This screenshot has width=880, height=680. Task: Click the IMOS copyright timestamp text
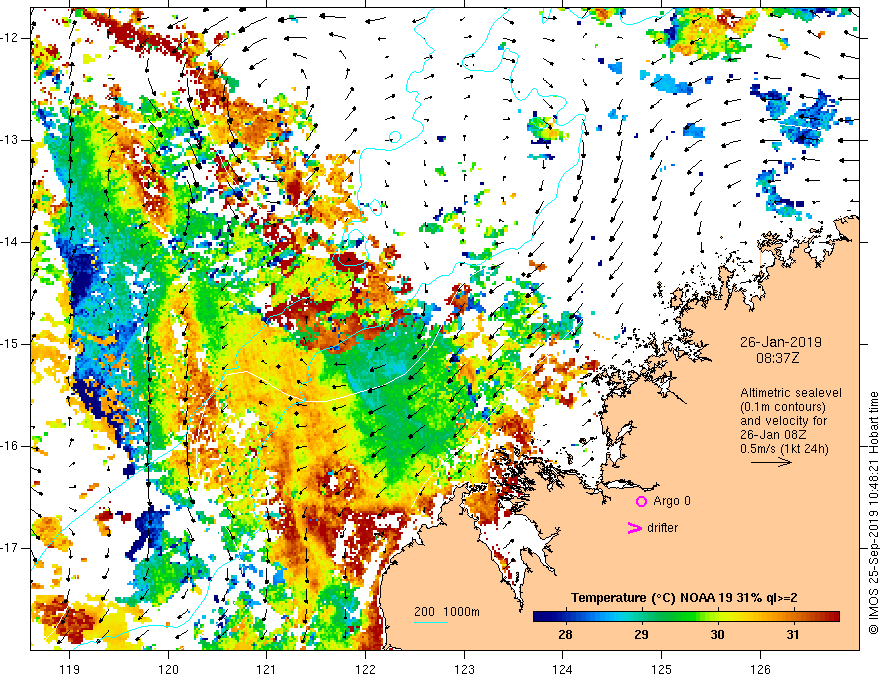[x=873, y=513]
